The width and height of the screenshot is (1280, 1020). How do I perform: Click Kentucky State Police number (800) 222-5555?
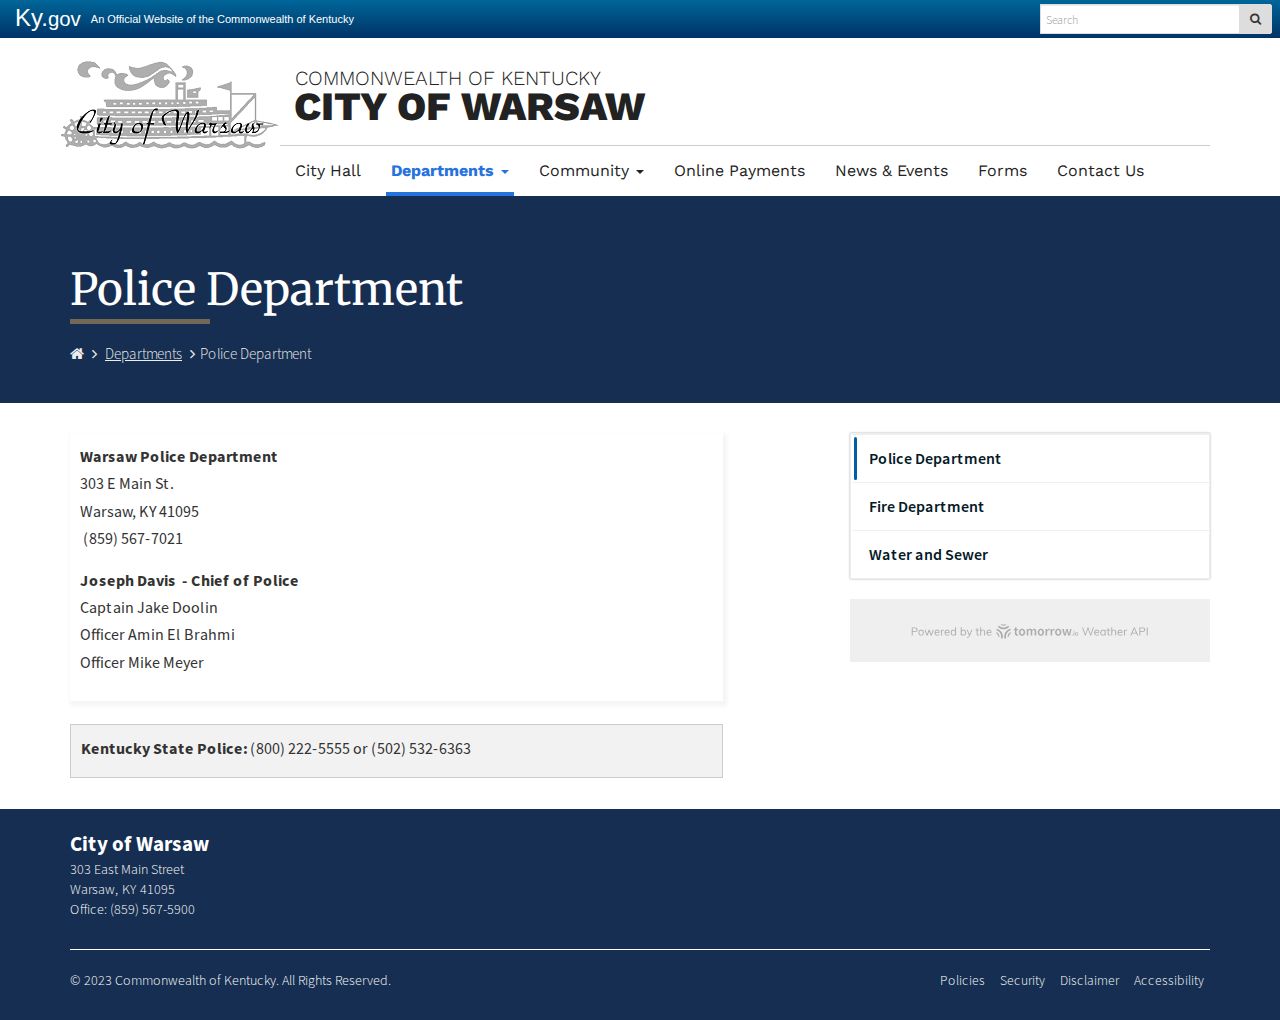point(300,749)
